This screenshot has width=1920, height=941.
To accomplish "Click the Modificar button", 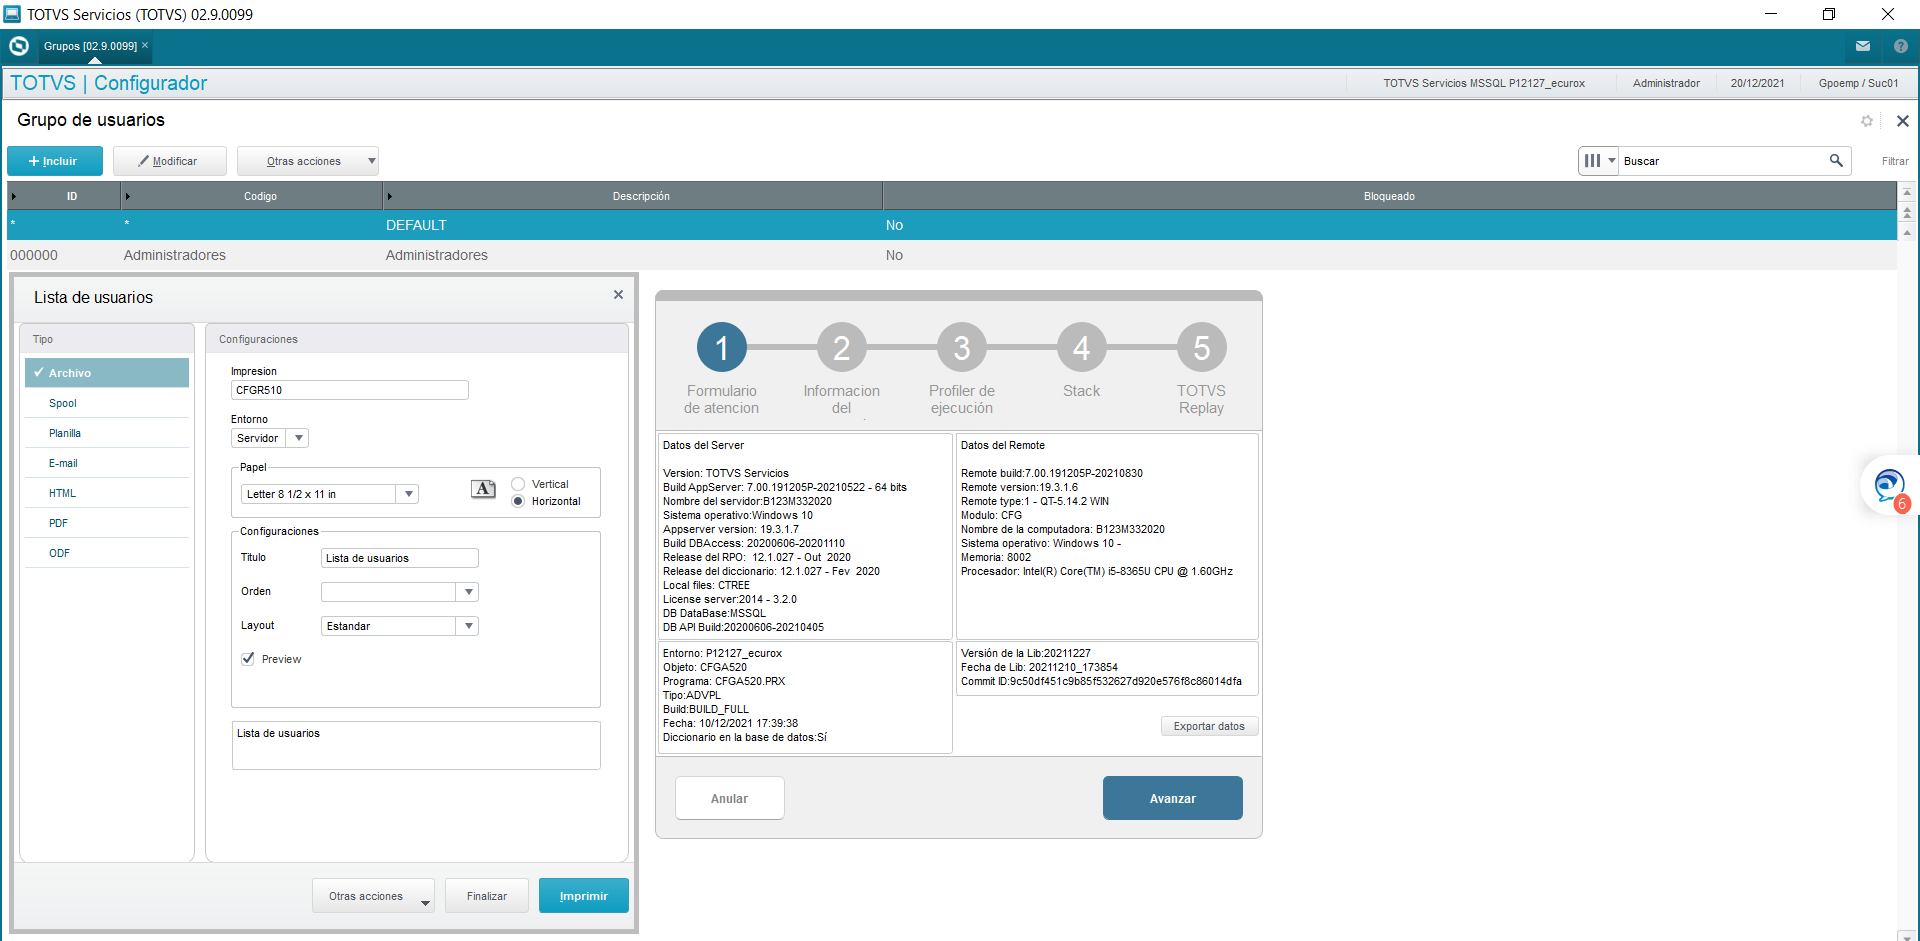I will pos(169,161).
